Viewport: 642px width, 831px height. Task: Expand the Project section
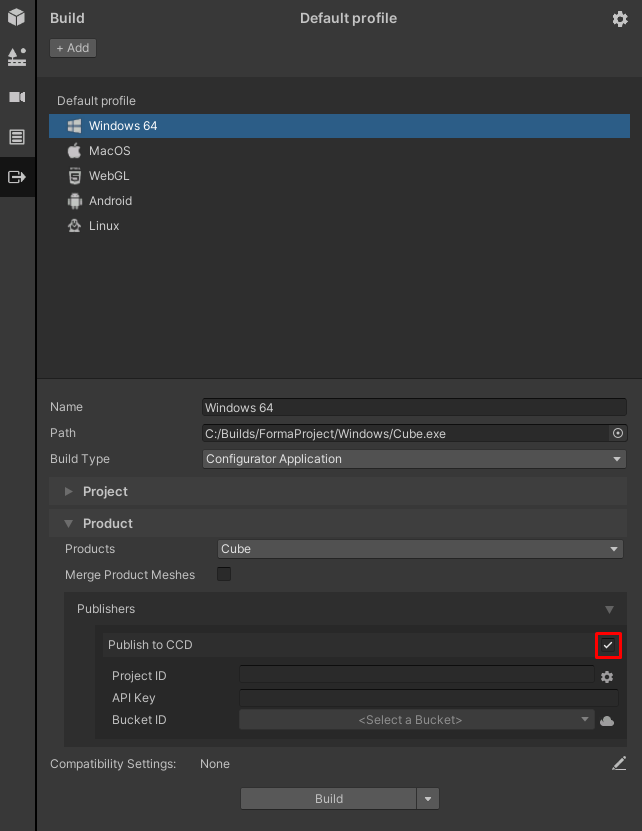pos(105,492)
